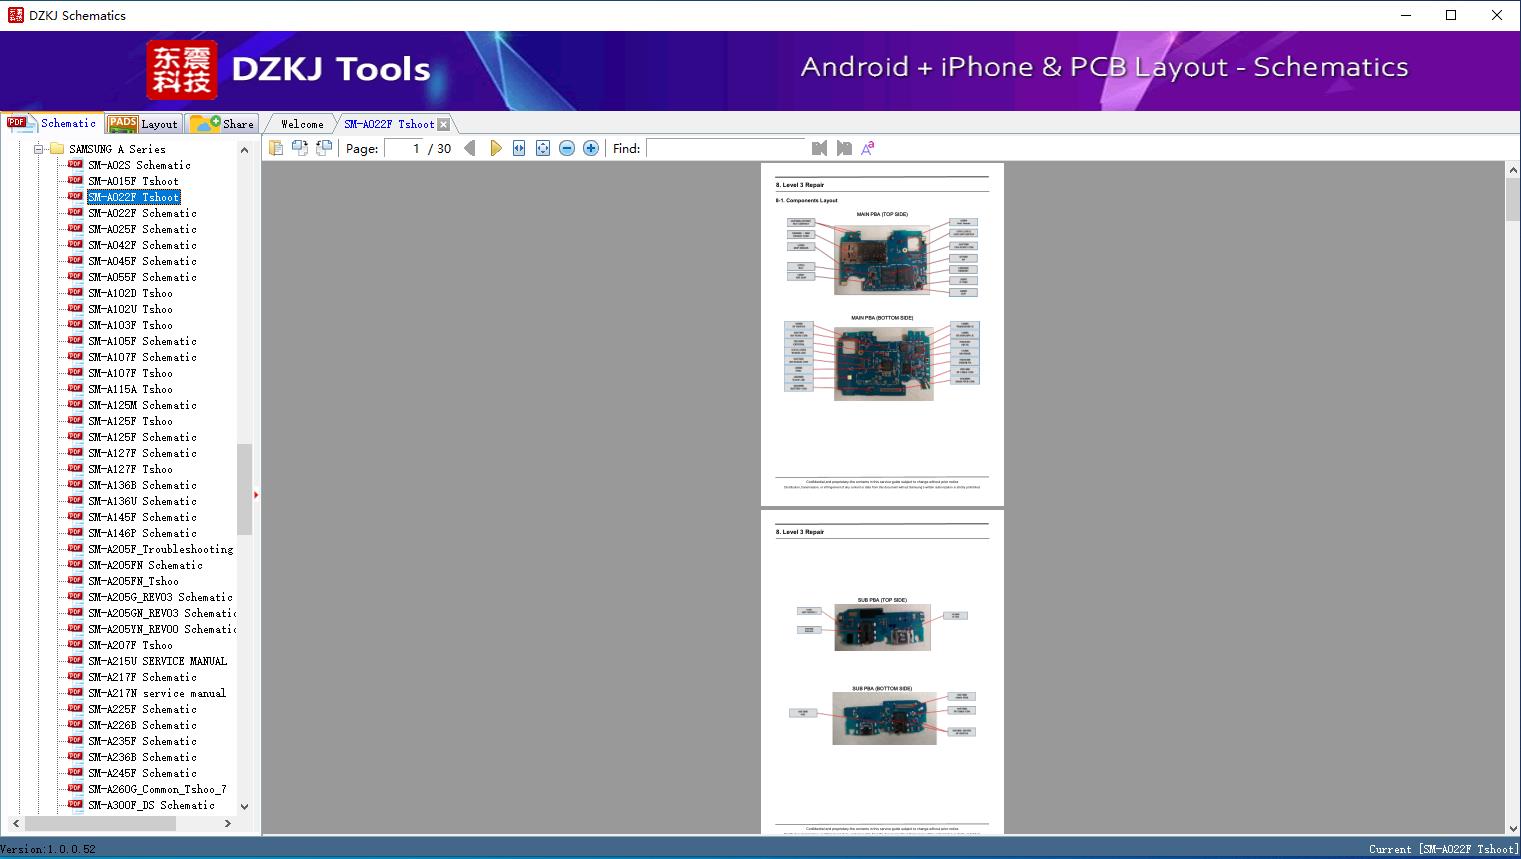Screen dimensions: 1521x859
Task: Click the PDF icon beside SM-A125M Schematic
Action: [x=75, y=404]
